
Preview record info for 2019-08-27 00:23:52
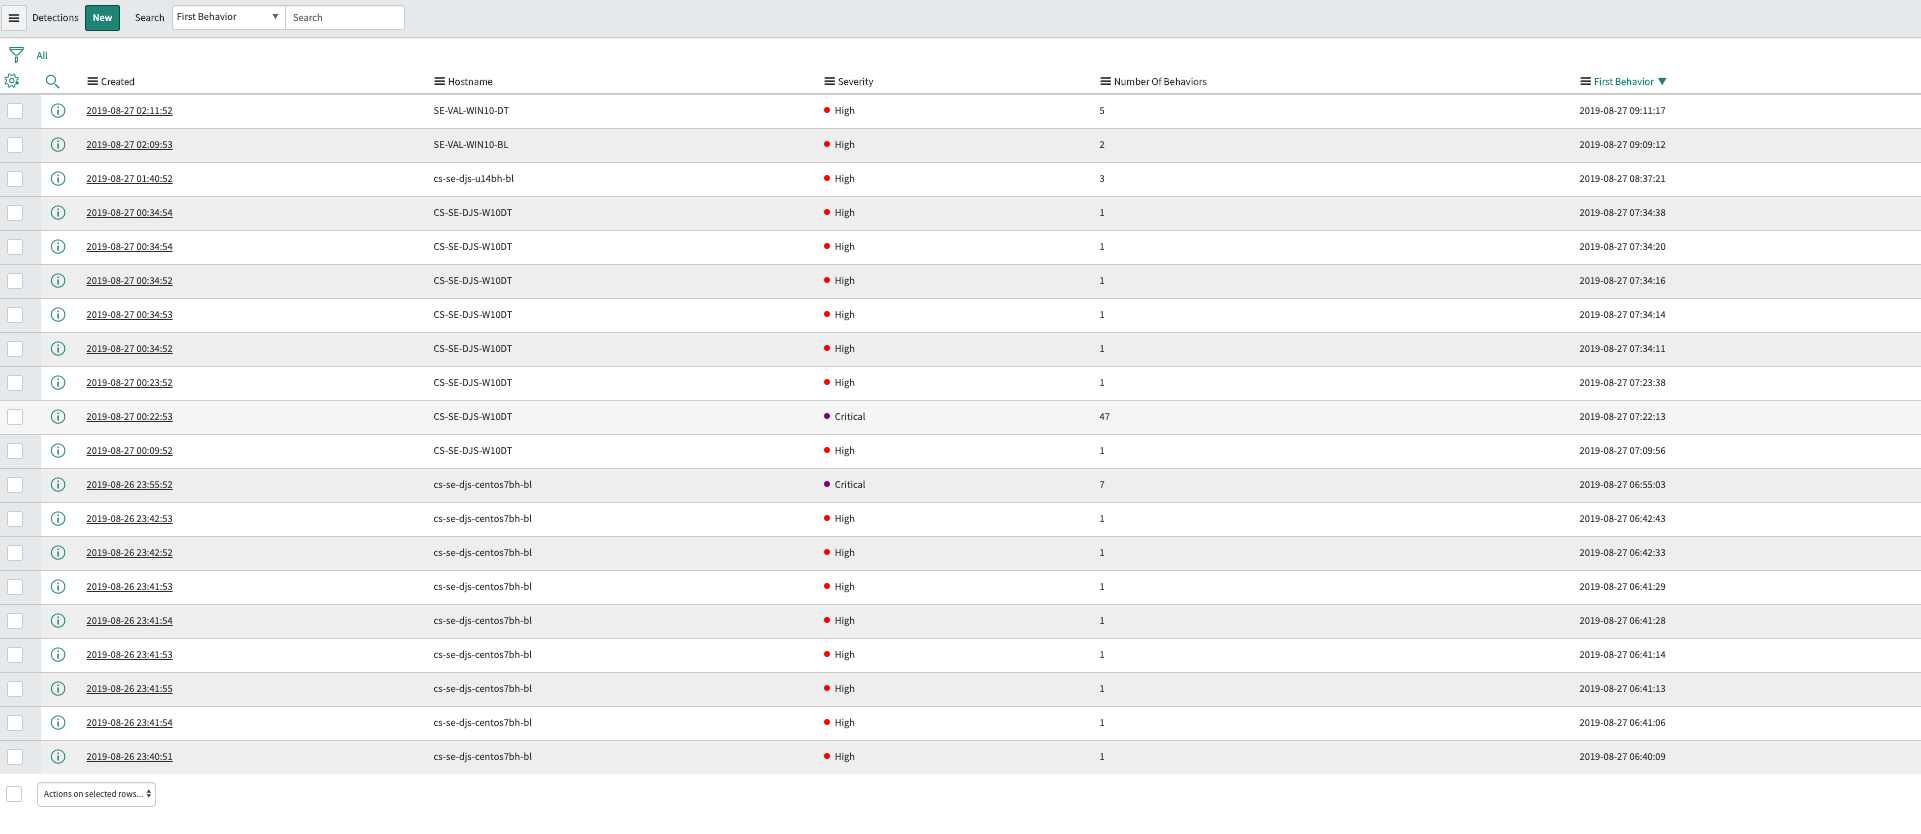point(58,383)
